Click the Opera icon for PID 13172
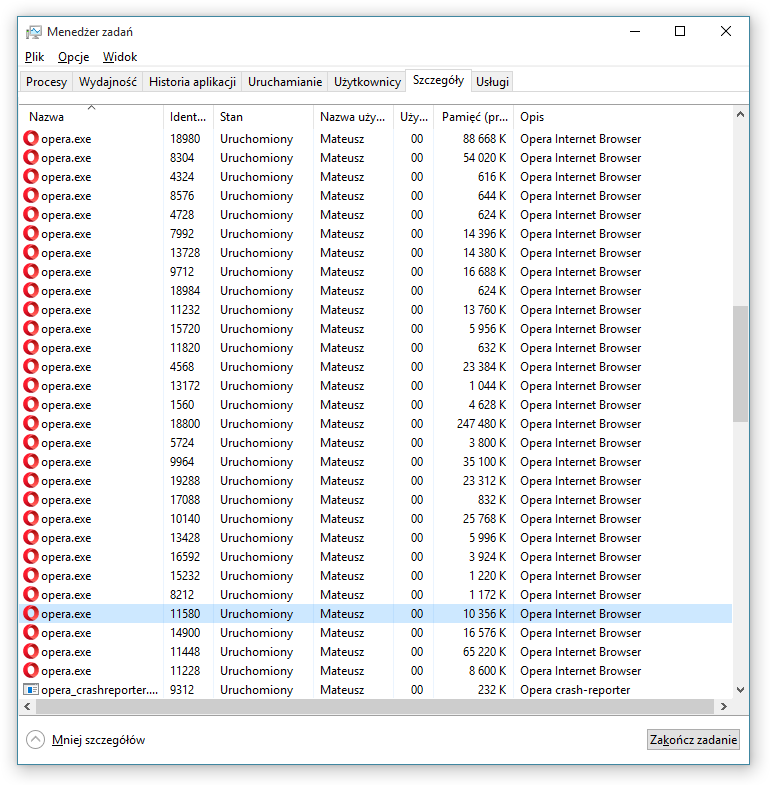The height and width of the screenshot is (785, 770). click(31, 385)
